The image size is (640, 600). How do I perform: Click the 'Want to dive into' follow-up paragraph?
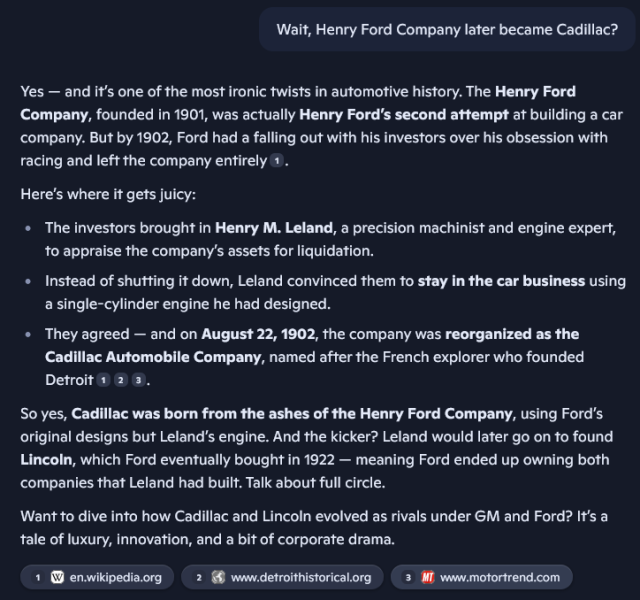[x=314, y=528]
